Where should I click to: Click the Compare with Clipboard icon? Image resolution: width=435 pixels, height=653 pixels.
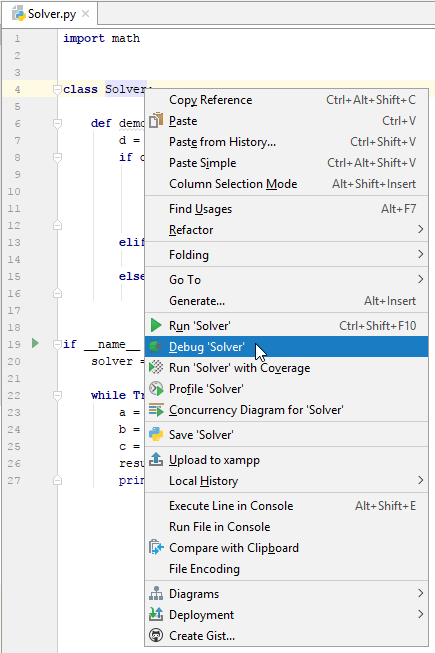tap(156, 547)
